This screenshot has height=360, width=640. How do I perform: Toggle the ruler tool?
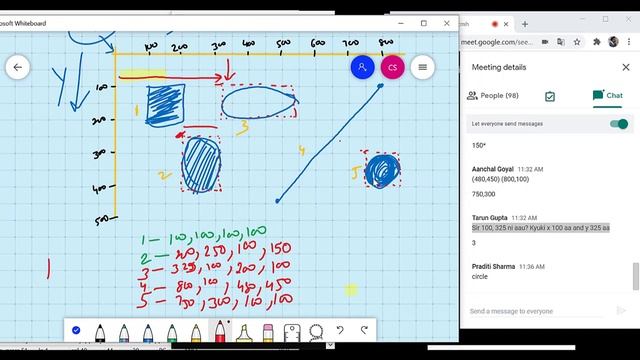tap(292, 333)
